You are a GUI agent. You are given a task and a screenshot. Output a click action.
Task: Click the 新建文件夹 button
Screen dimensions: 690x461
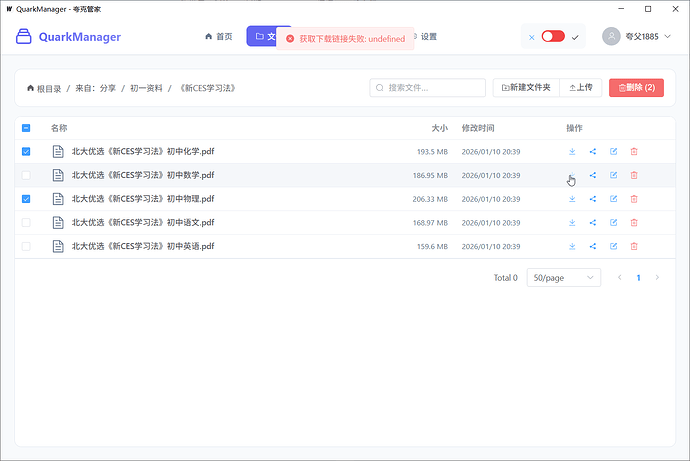click(x=526, y=88)
